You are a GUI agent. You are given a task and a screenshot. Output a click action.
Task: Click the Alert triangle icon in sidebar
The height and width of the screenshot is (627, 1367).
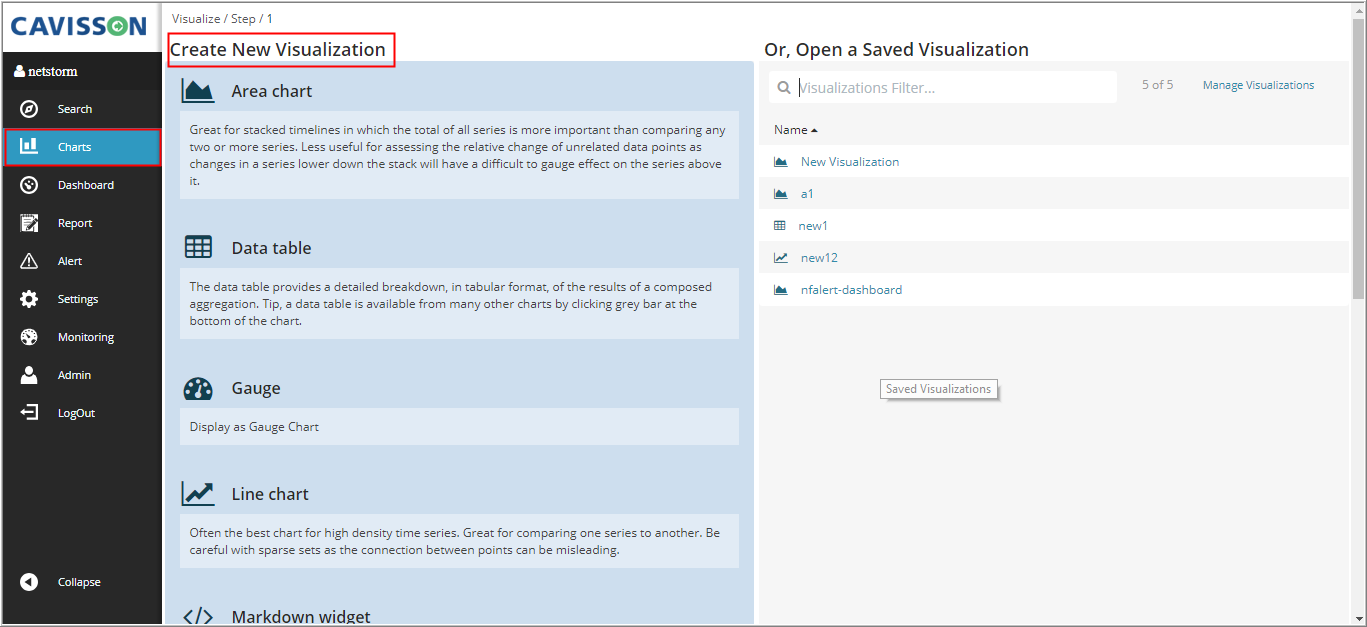pyautogui.click(x=29, y=261)
